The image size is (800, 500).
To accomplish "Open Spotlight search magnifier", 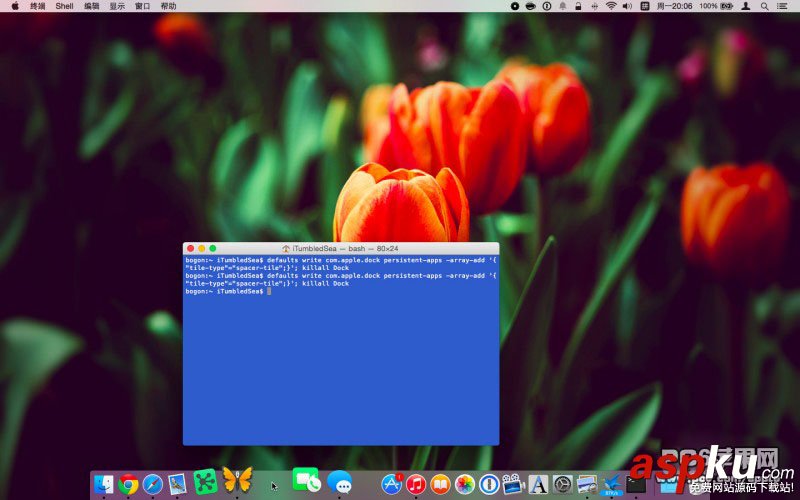I will 764,6.
